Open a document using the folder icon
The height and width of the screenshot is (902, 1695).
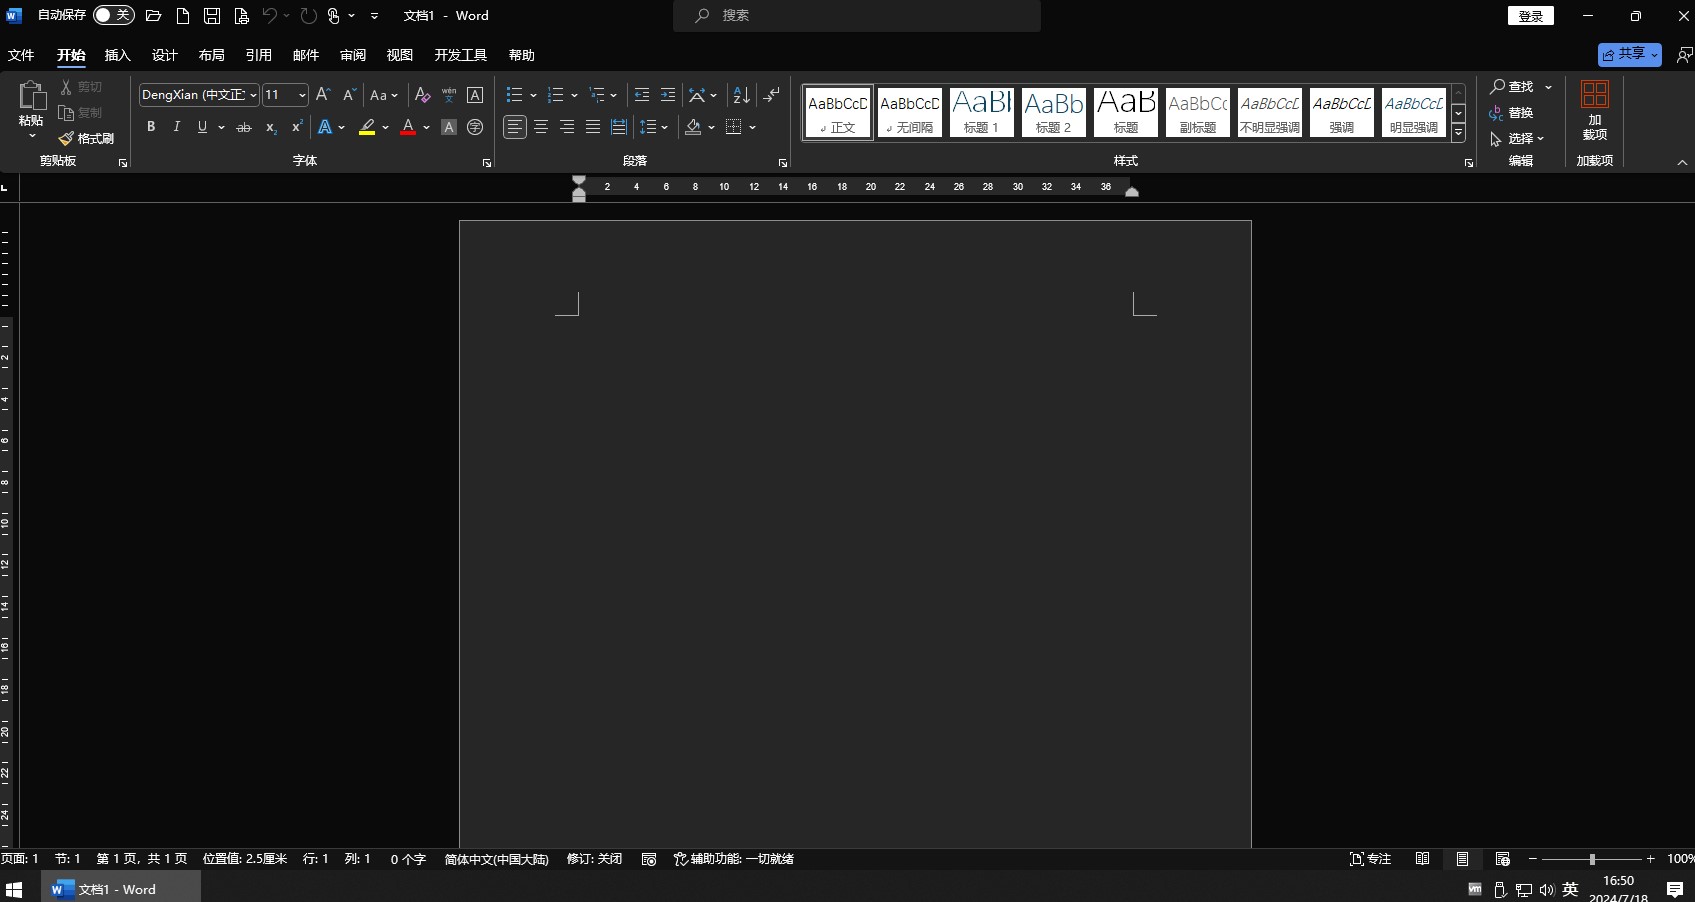pos(153,16)
